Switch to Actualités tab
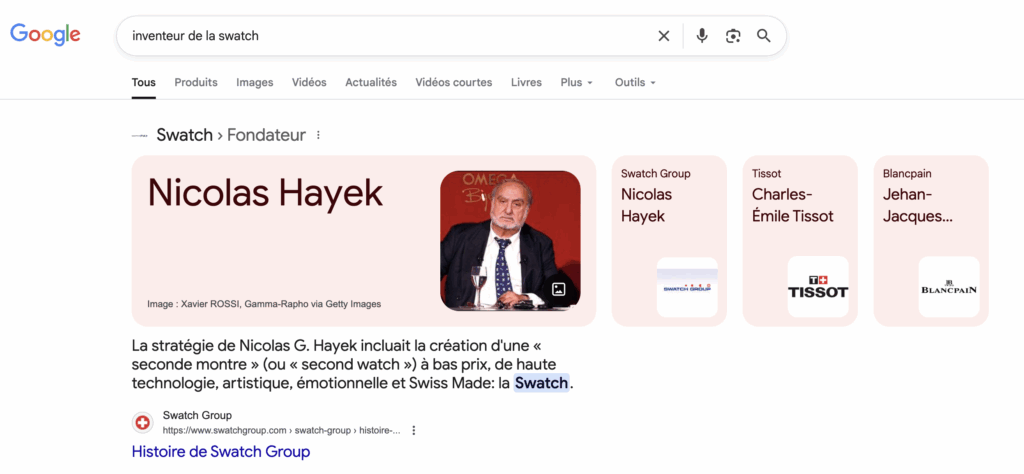The width and height of the screenshot is (1024, 474). tap(371, 82)
